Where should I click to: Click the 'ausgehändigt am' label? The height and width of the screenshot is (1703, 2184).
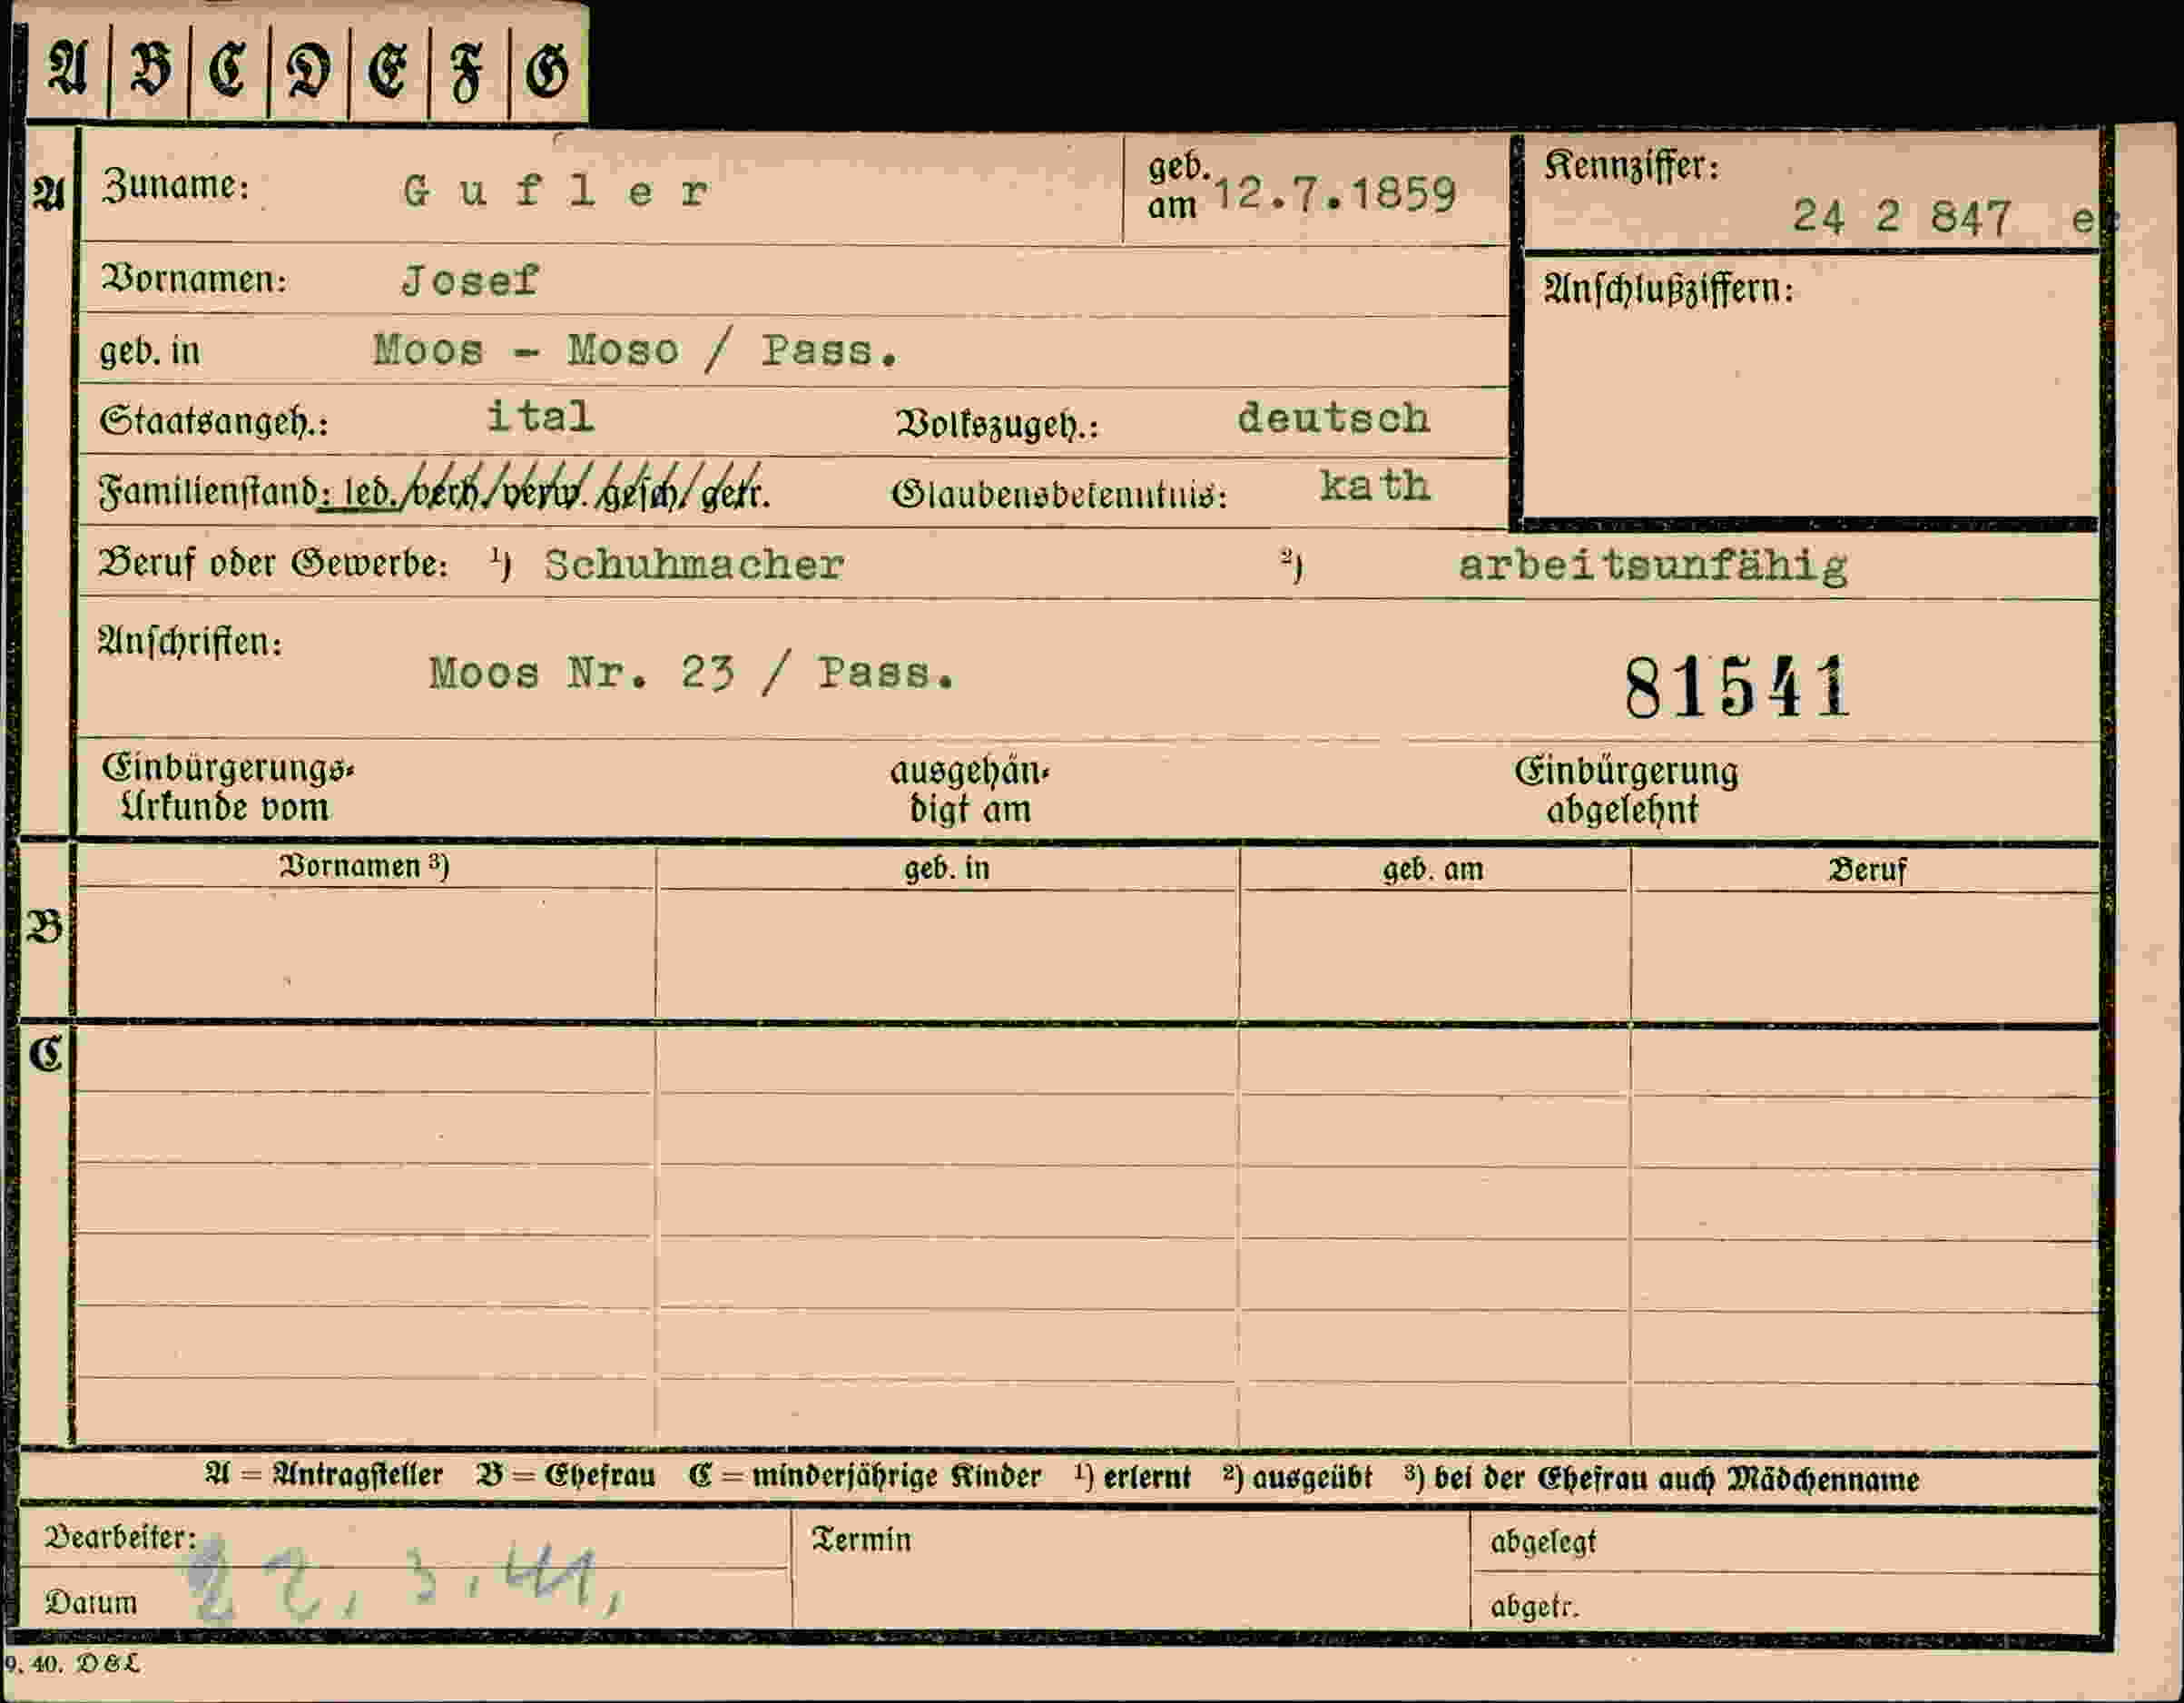click(970, 790)
